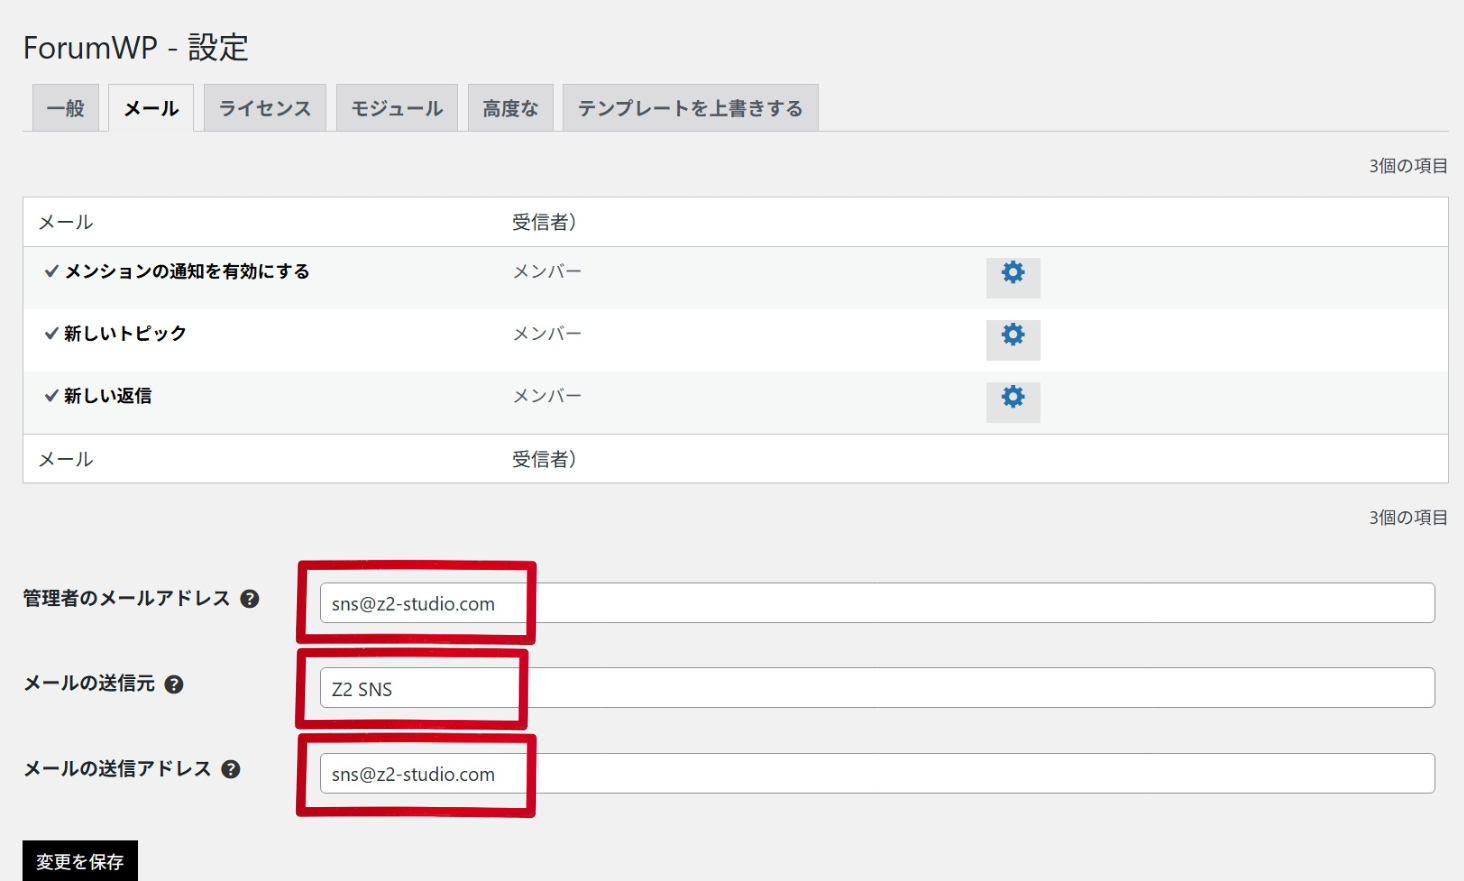Click checkmark icon beside メンションの通知を有効にする
This screenshot has height=881, width=1464.
pos(51,271)
